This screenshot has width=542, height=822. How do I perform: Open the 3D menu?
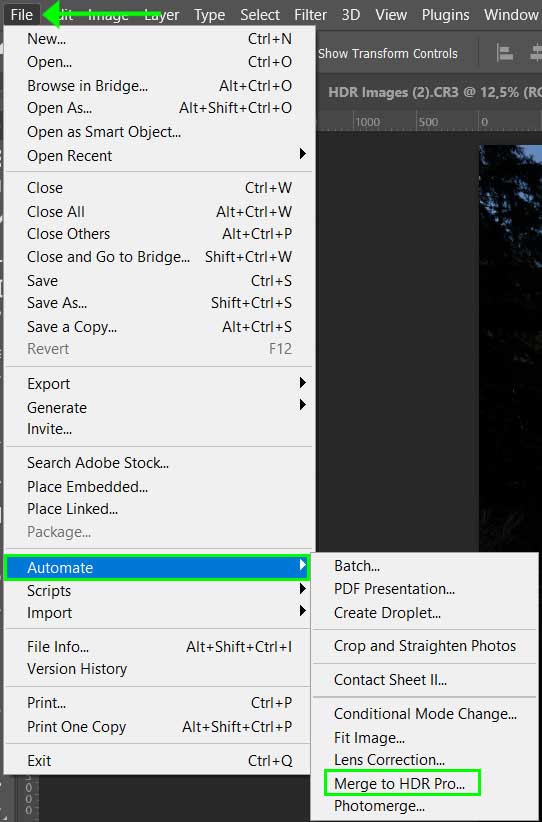[x=351, y=15]
